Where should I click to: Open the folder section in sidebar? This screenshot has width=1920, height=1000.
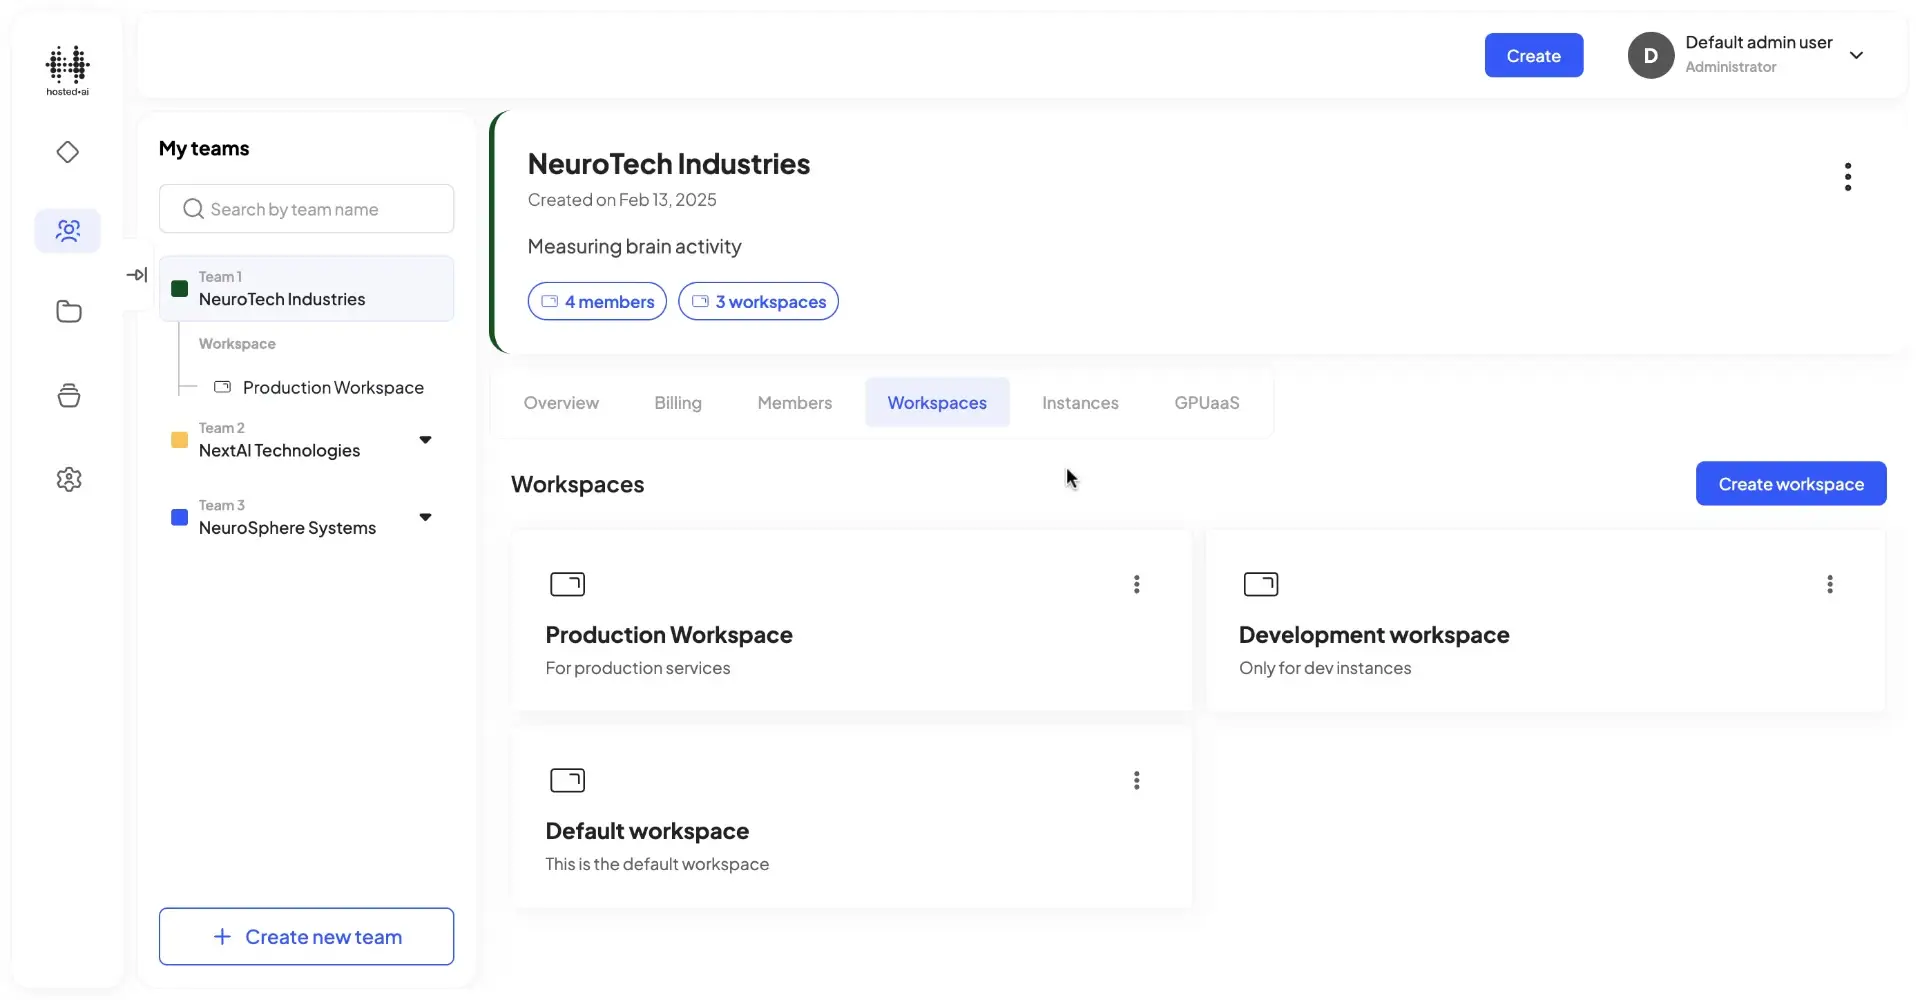coord(67,311)
